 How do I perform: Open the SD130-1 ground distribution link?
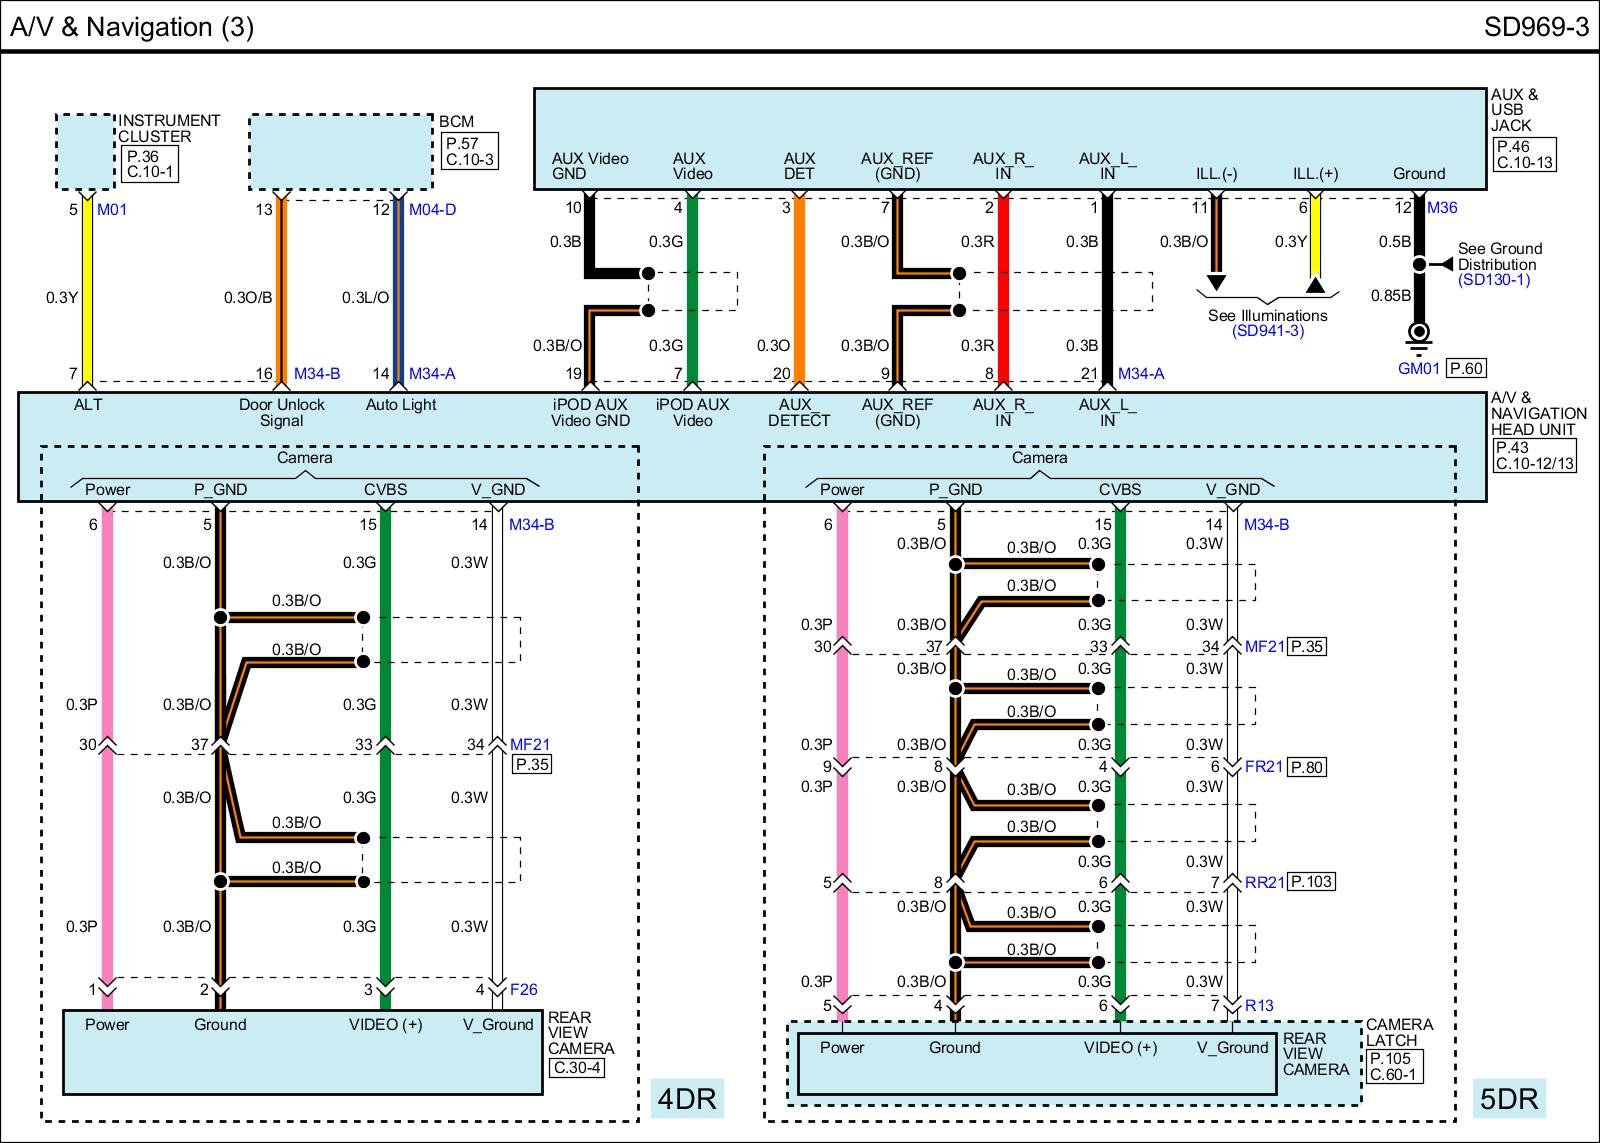1494,280
